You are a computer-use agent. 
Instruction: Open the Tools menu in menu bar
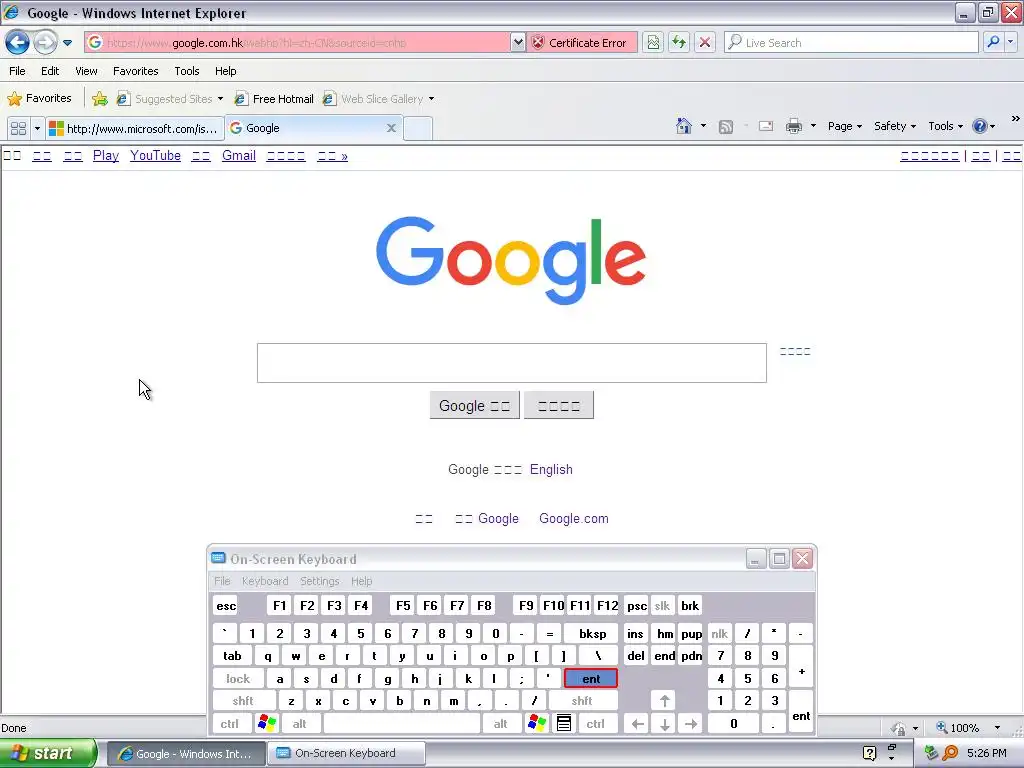187,71
